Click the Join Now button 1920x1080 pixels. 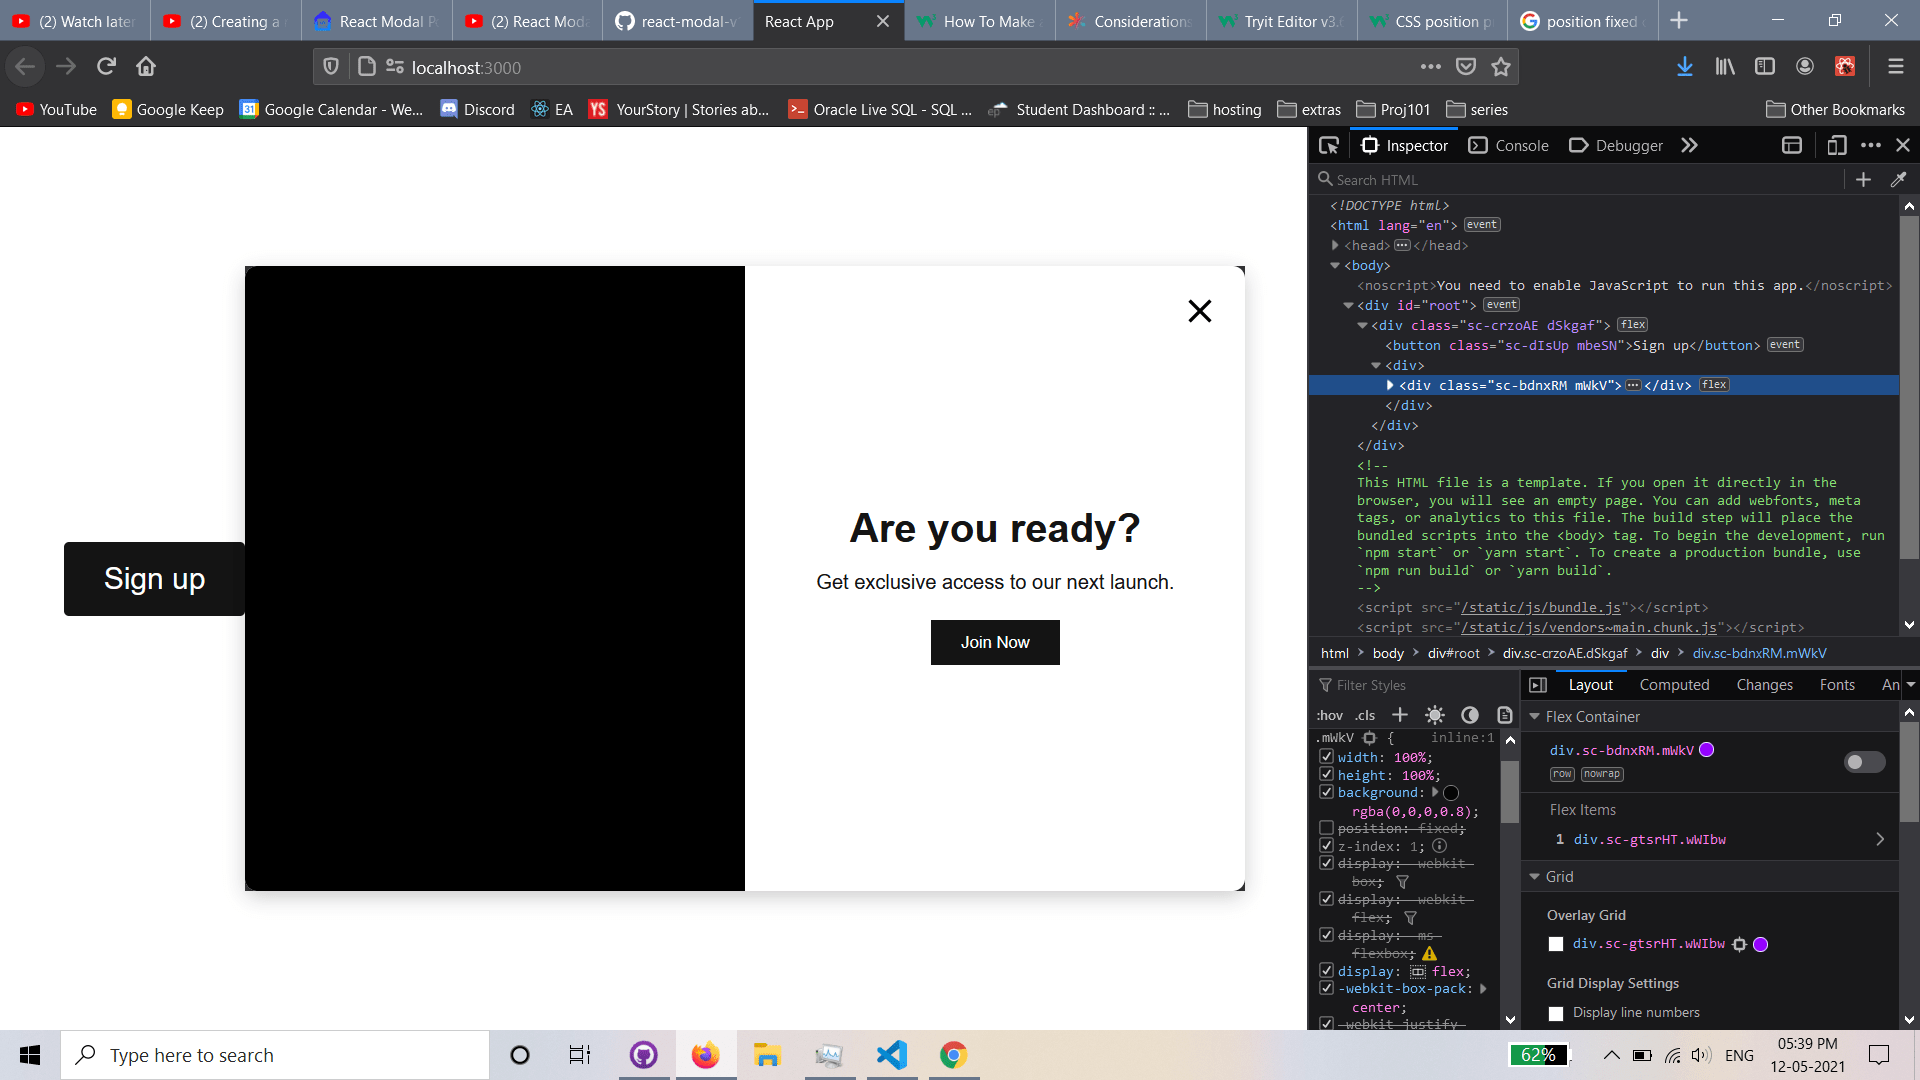(x=994, y=642)
